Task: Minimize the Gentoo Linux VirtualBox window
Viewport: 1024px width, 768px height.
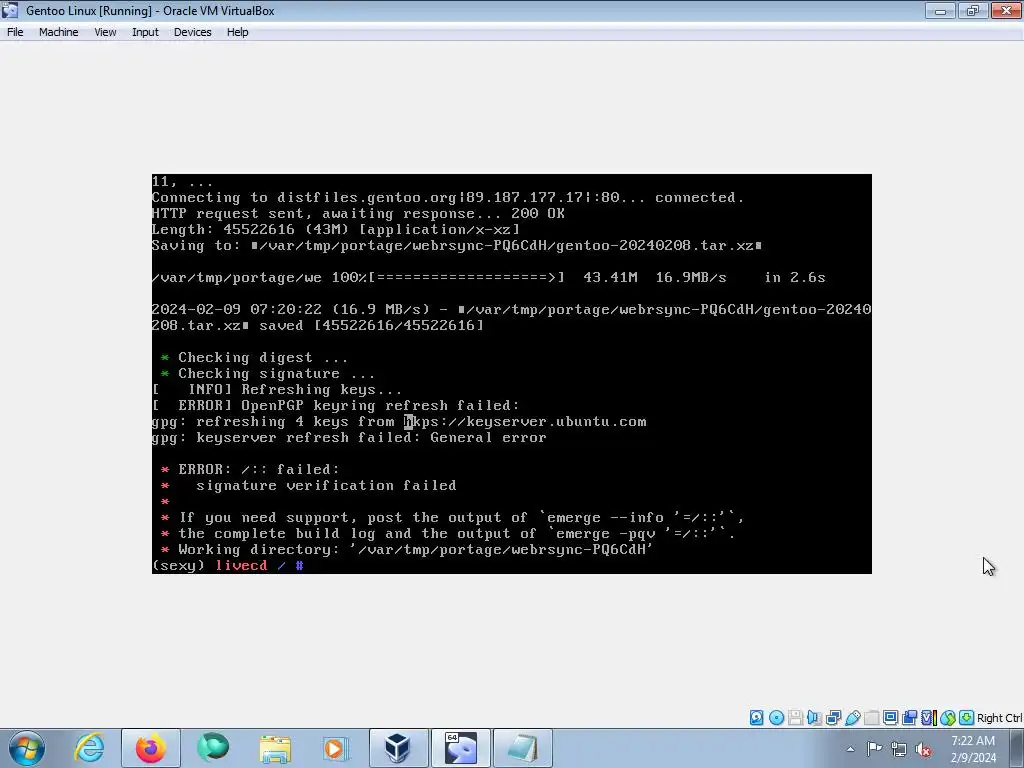Action: point(940,10)
